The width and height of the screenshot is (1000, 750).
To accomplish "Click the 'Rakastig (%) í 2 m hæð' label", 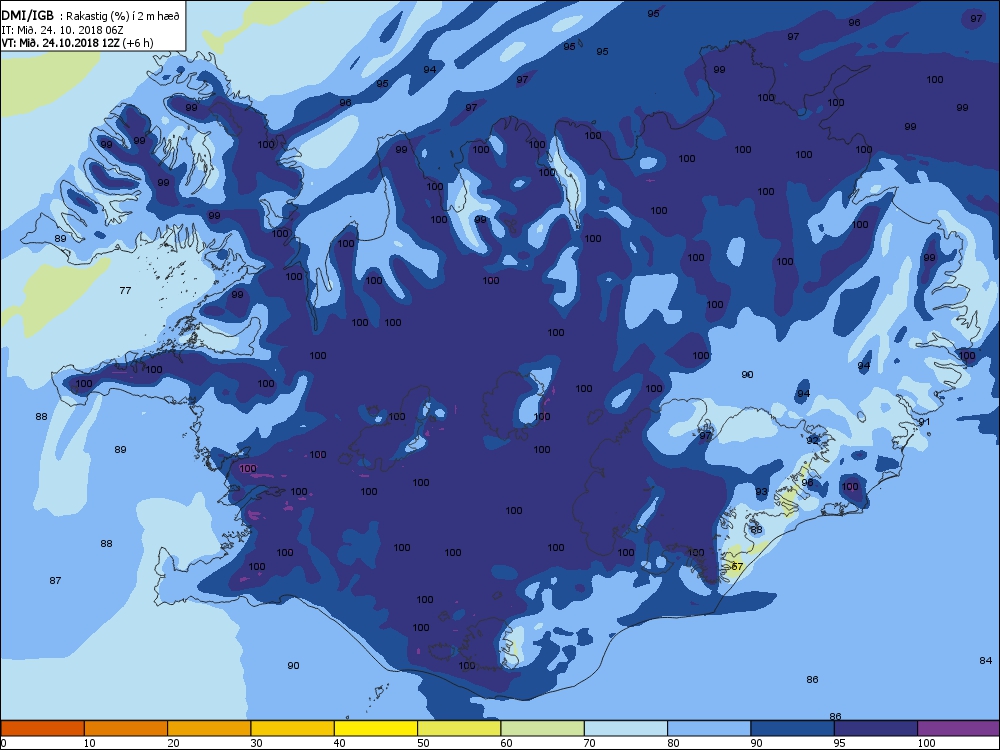I will pos(124,16).
